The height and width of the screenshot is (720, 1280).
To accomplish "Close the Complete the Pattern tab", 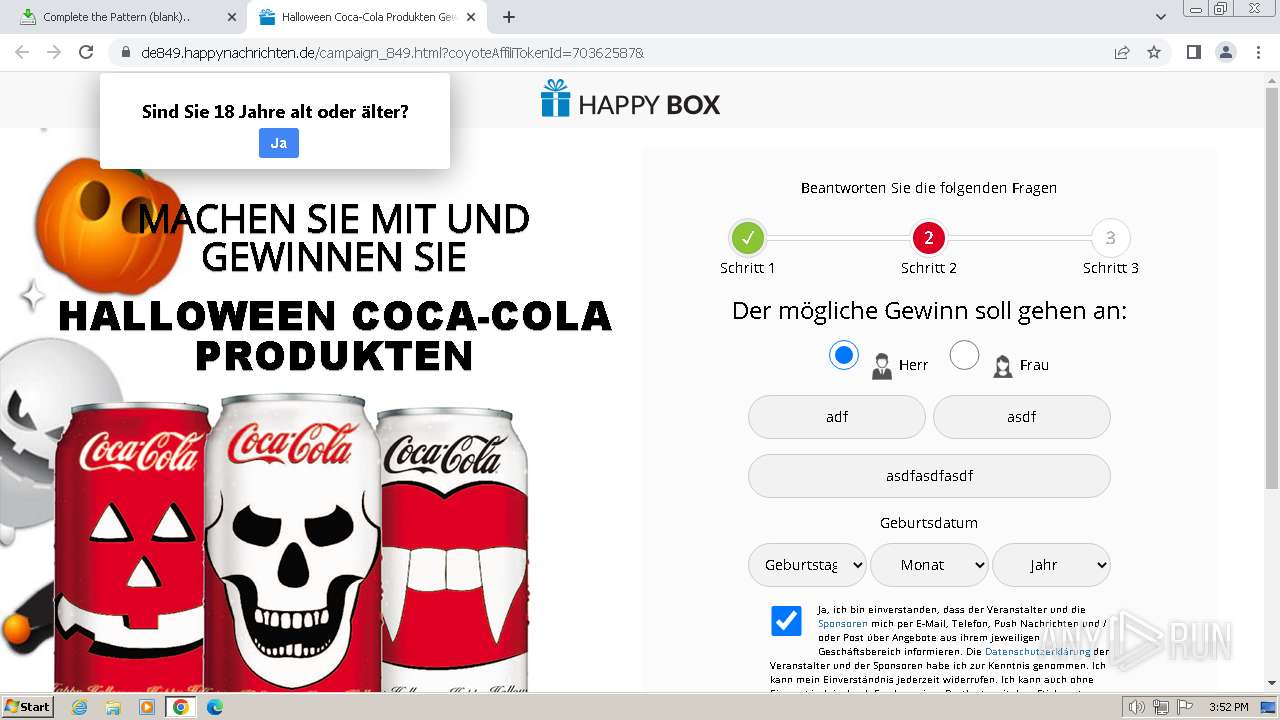I will 232,17.
